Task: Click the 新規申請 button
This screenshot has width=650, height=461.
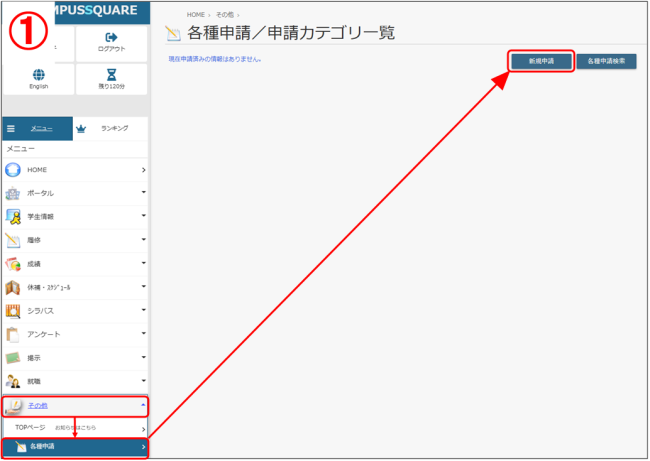Action: 540,61
